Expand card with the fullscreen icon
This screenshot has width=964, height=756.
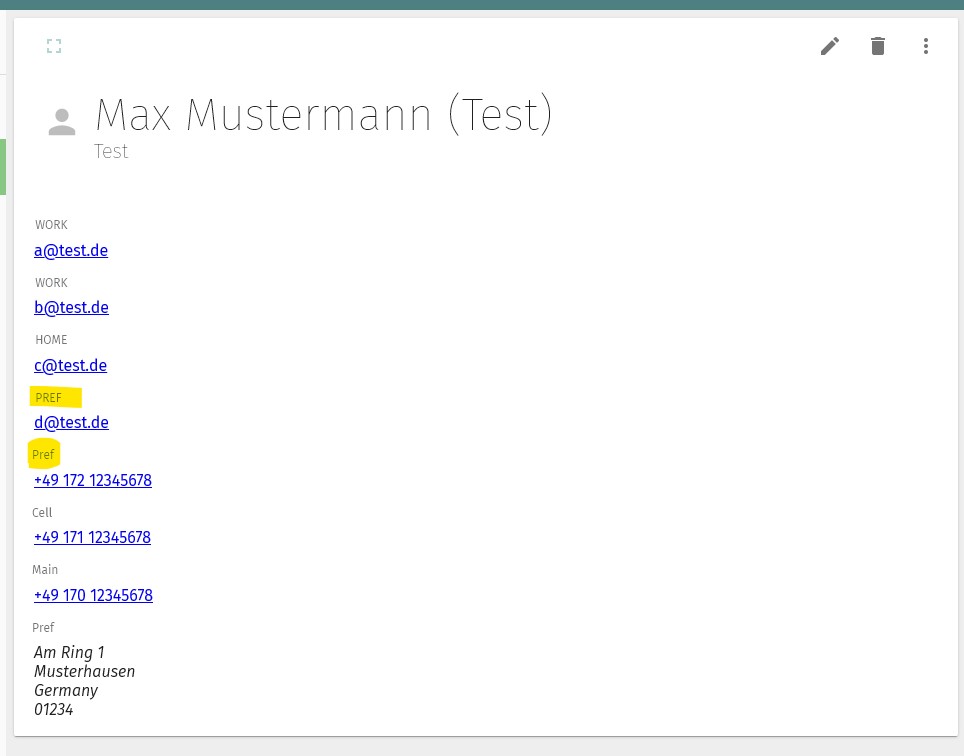[x=54, y=46]
